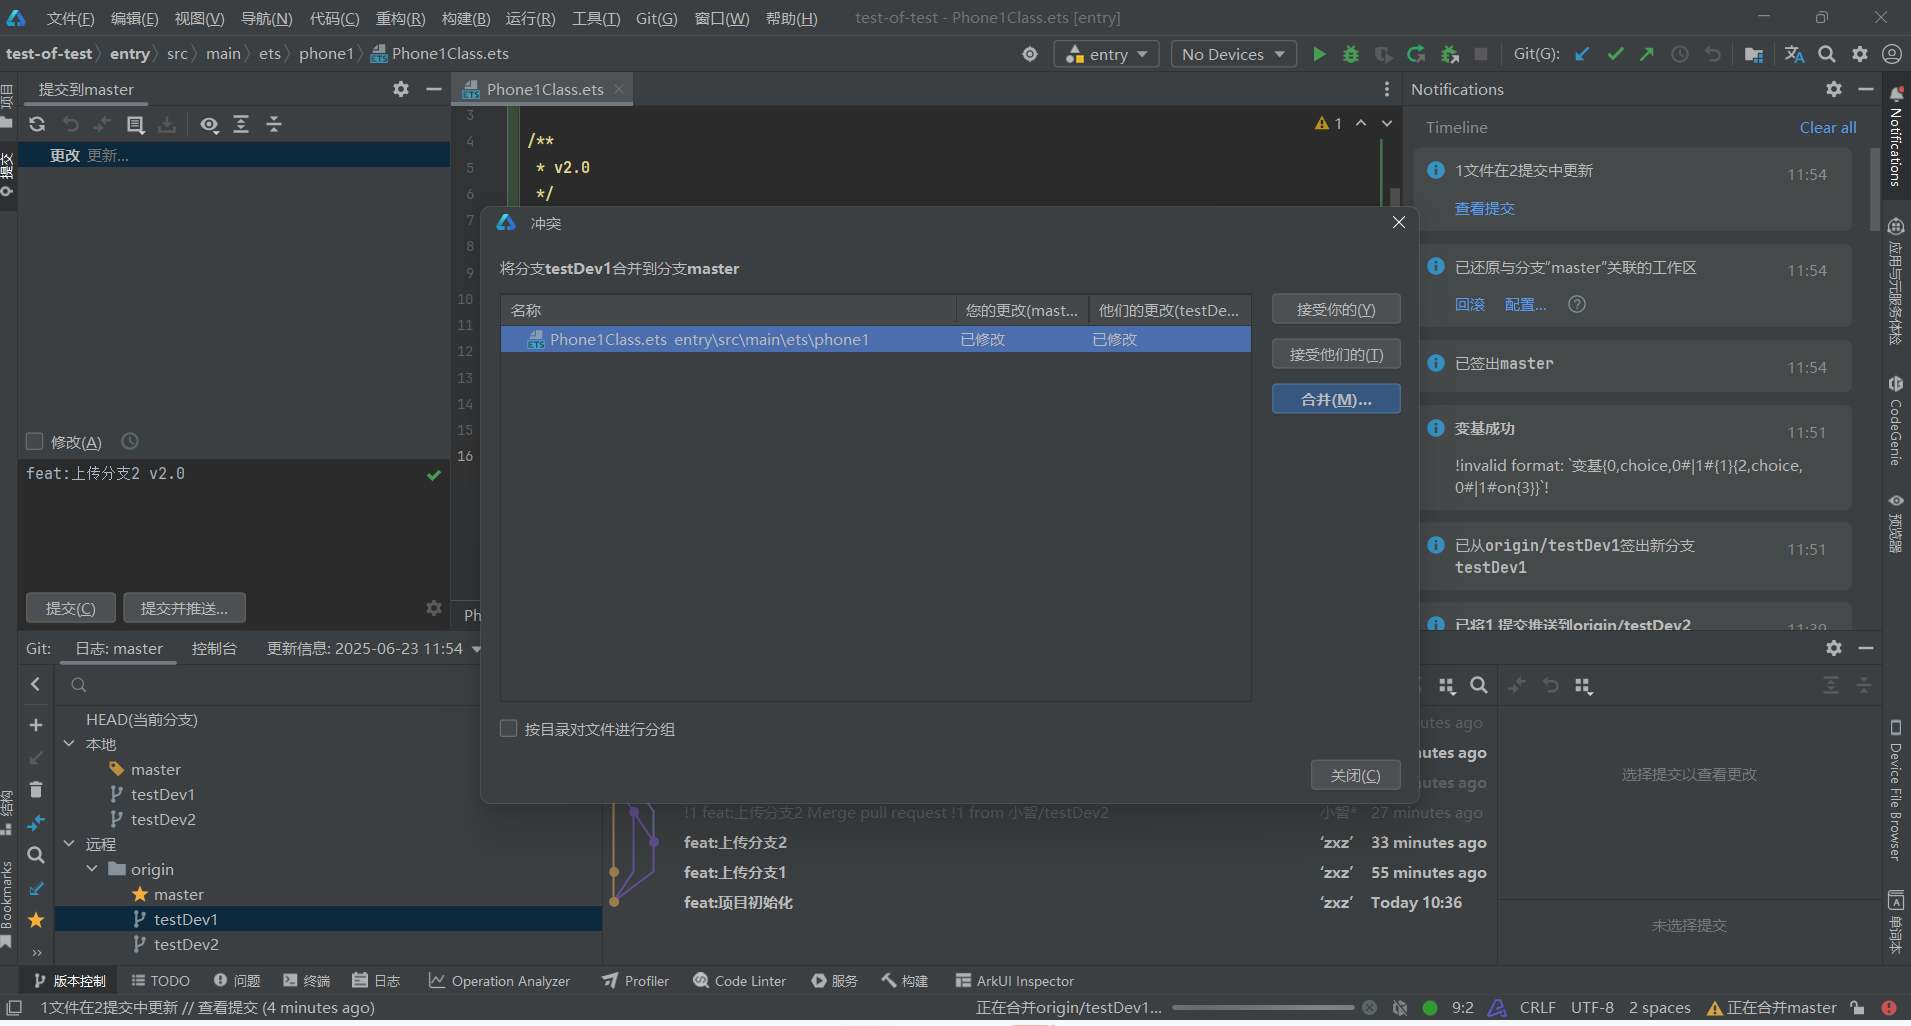Image resolution: width=1911 pixels, height=1026 pixels.
Task: Open commit message history clock icon
Action: click(x=130, y=441)
